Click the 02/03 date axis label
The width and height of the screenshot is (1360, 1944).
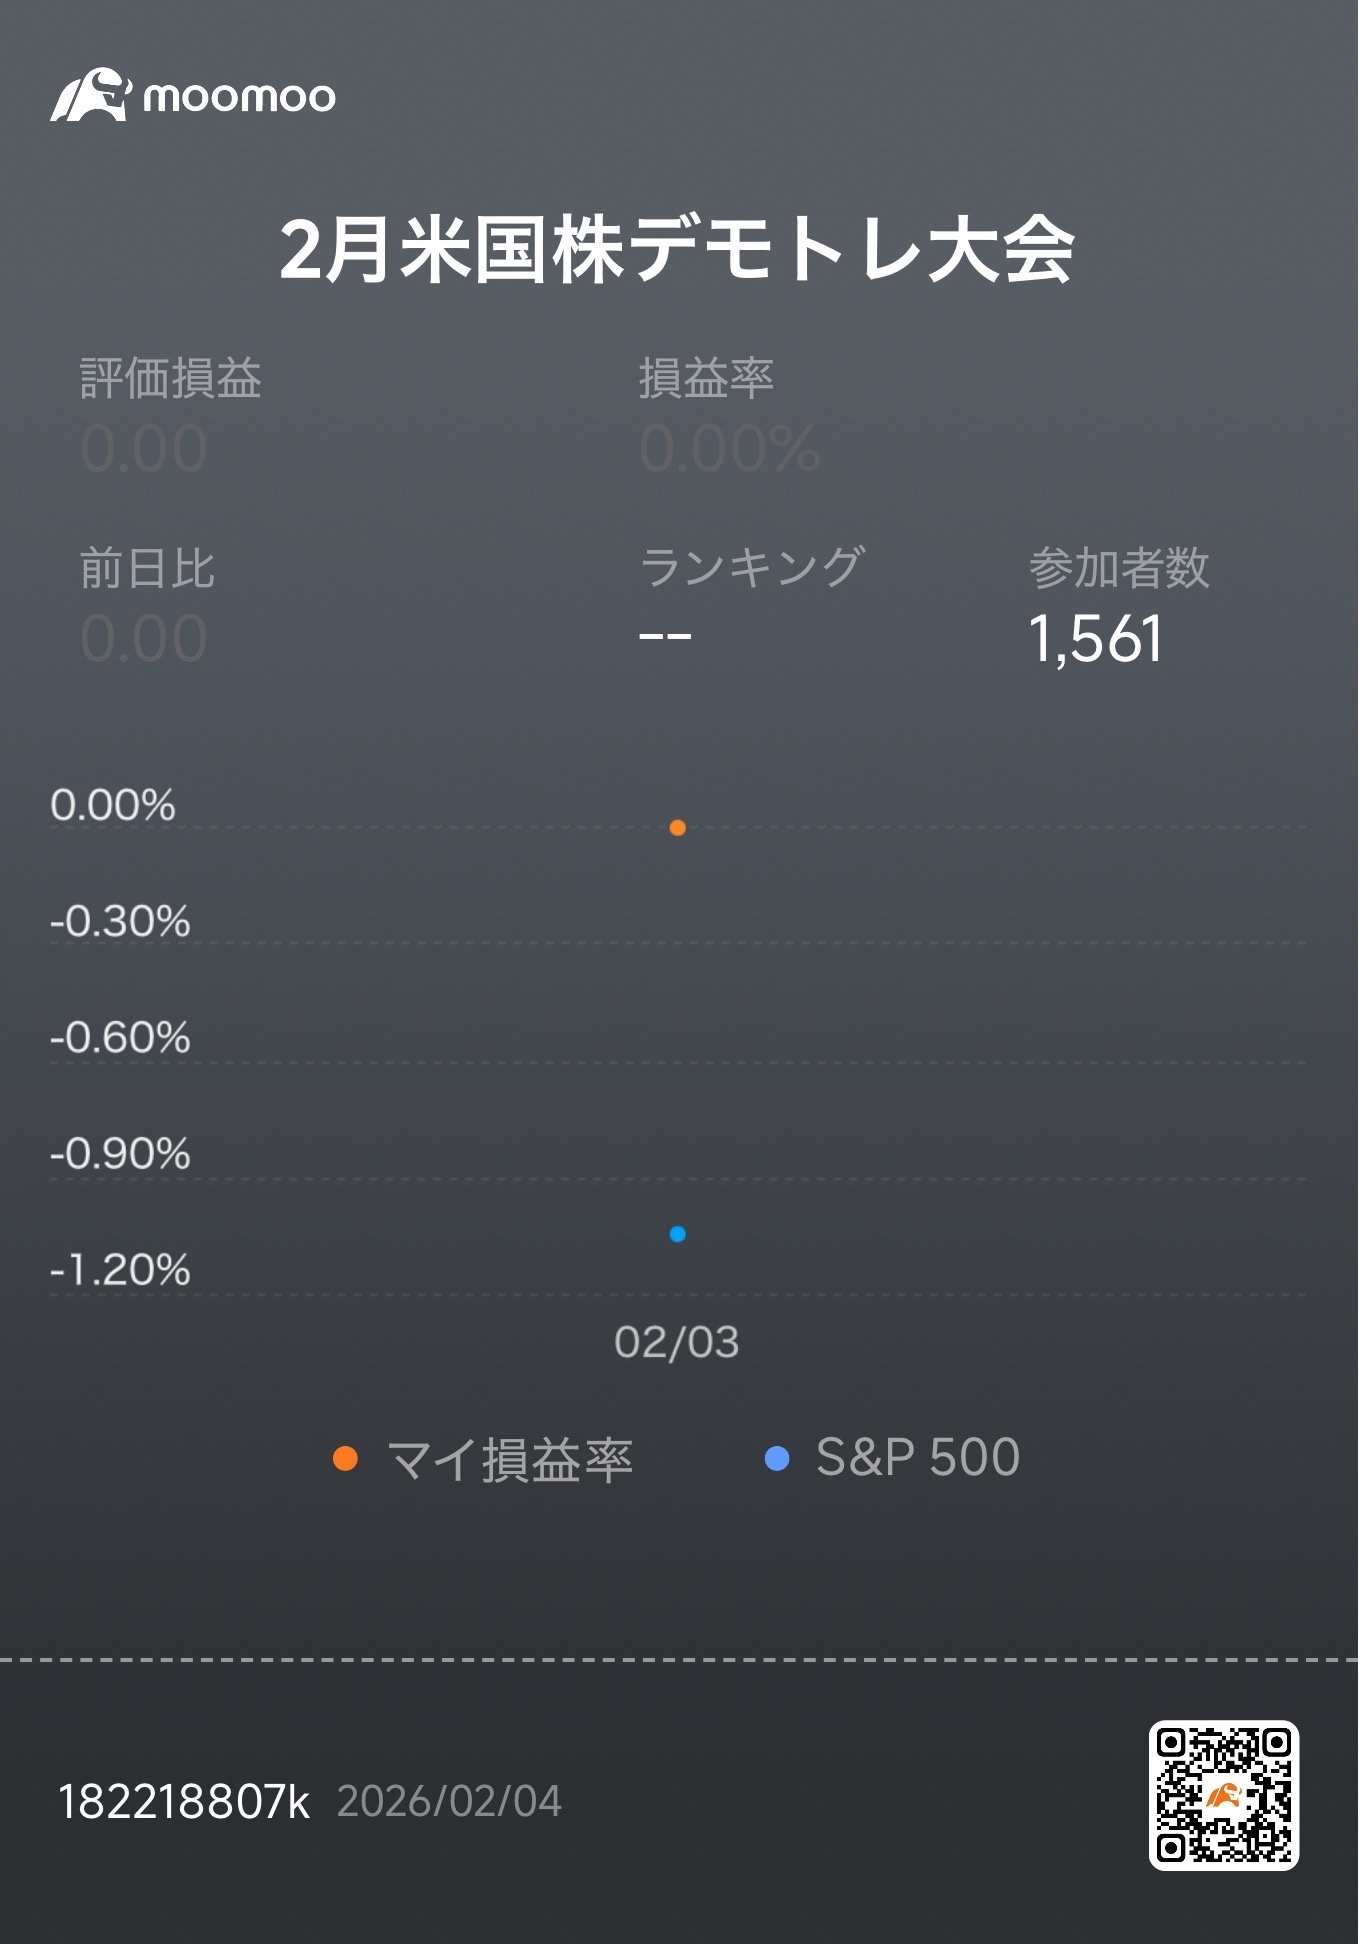click(676, 1342)
